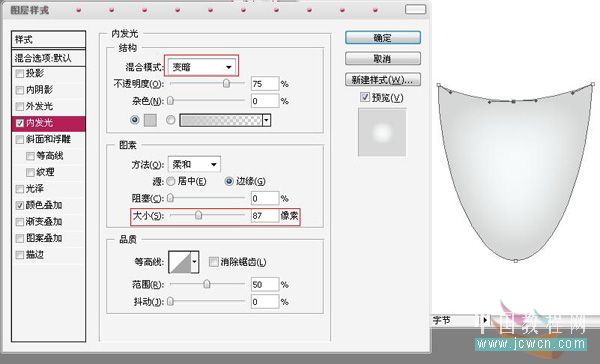Click the noise value field showing 0
Image resolution: width=600 pixels, height=364 pixels.
click(265, 101)
